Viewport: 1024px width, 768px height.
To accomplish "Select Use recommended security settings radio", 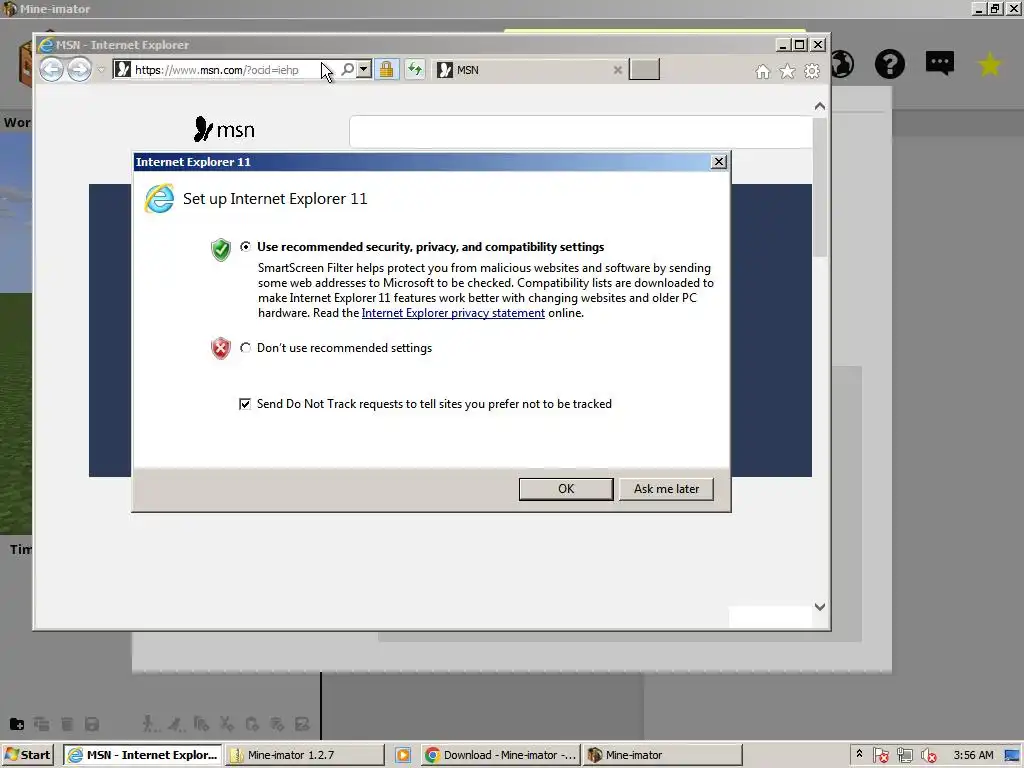I will click(246, 247).
